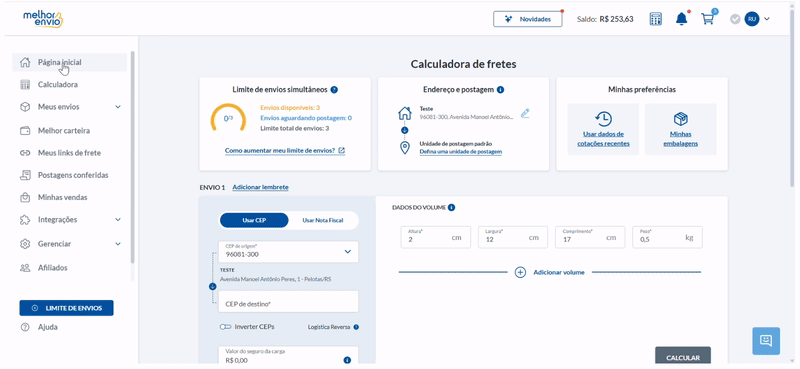Click the Valor do seguro da carga field

(x=288, y=356)
